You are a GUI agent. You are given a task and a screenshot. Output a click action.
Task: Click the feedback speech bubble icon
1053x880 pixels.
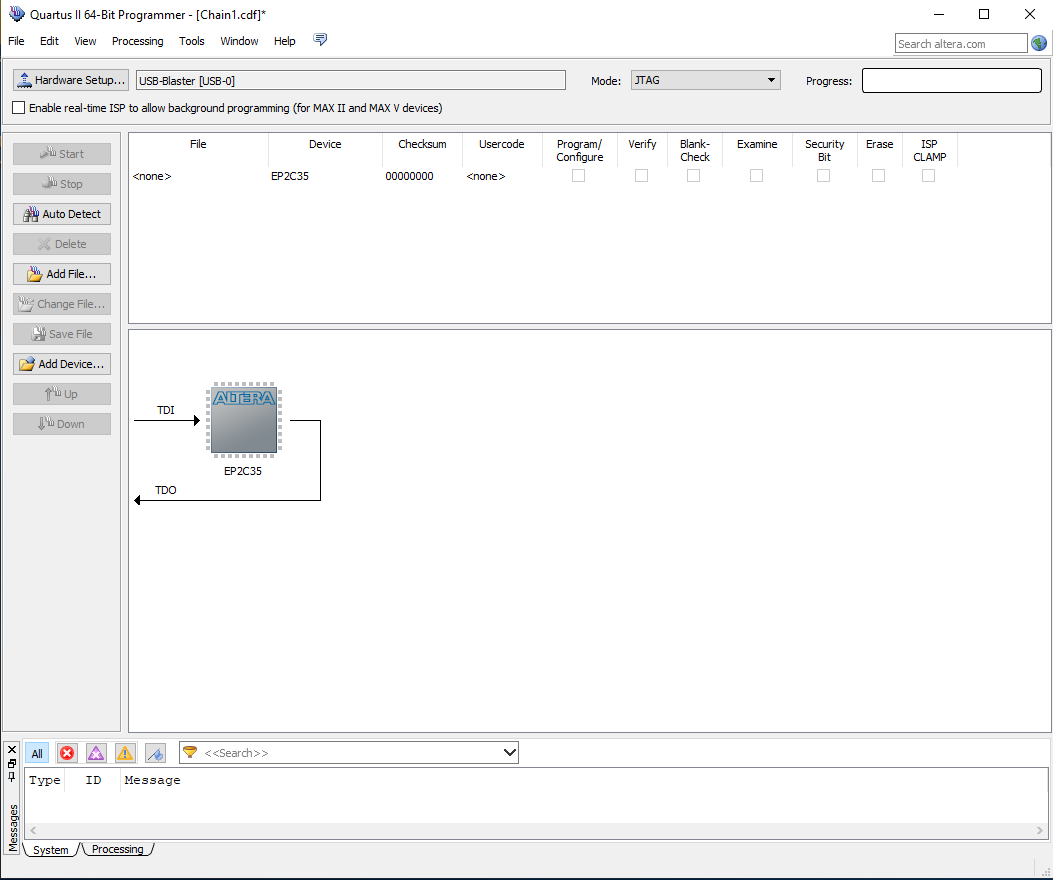click(x=320, y=40)
